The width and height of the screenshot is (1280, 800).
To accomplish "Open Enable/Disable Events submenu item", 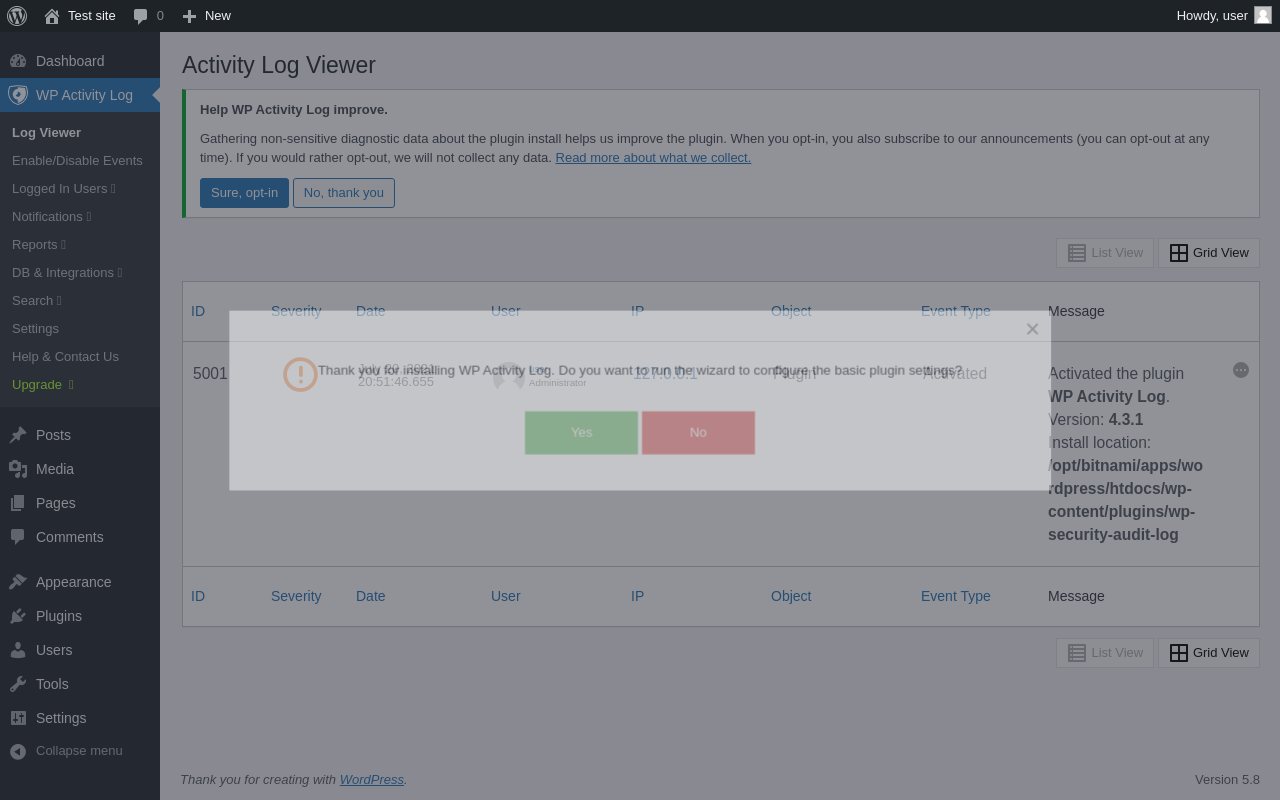I will pos(77,161).
